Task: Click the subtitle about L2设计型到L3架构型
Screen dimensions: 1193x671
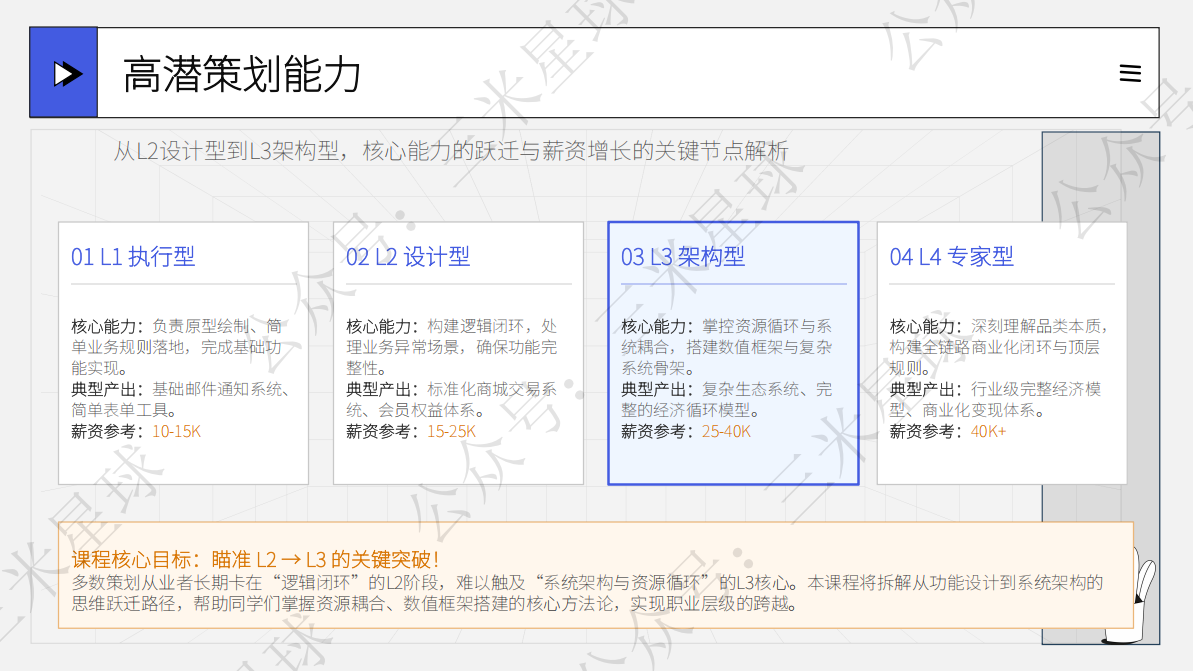Action: pyautogui.click(x=450, y=151)
